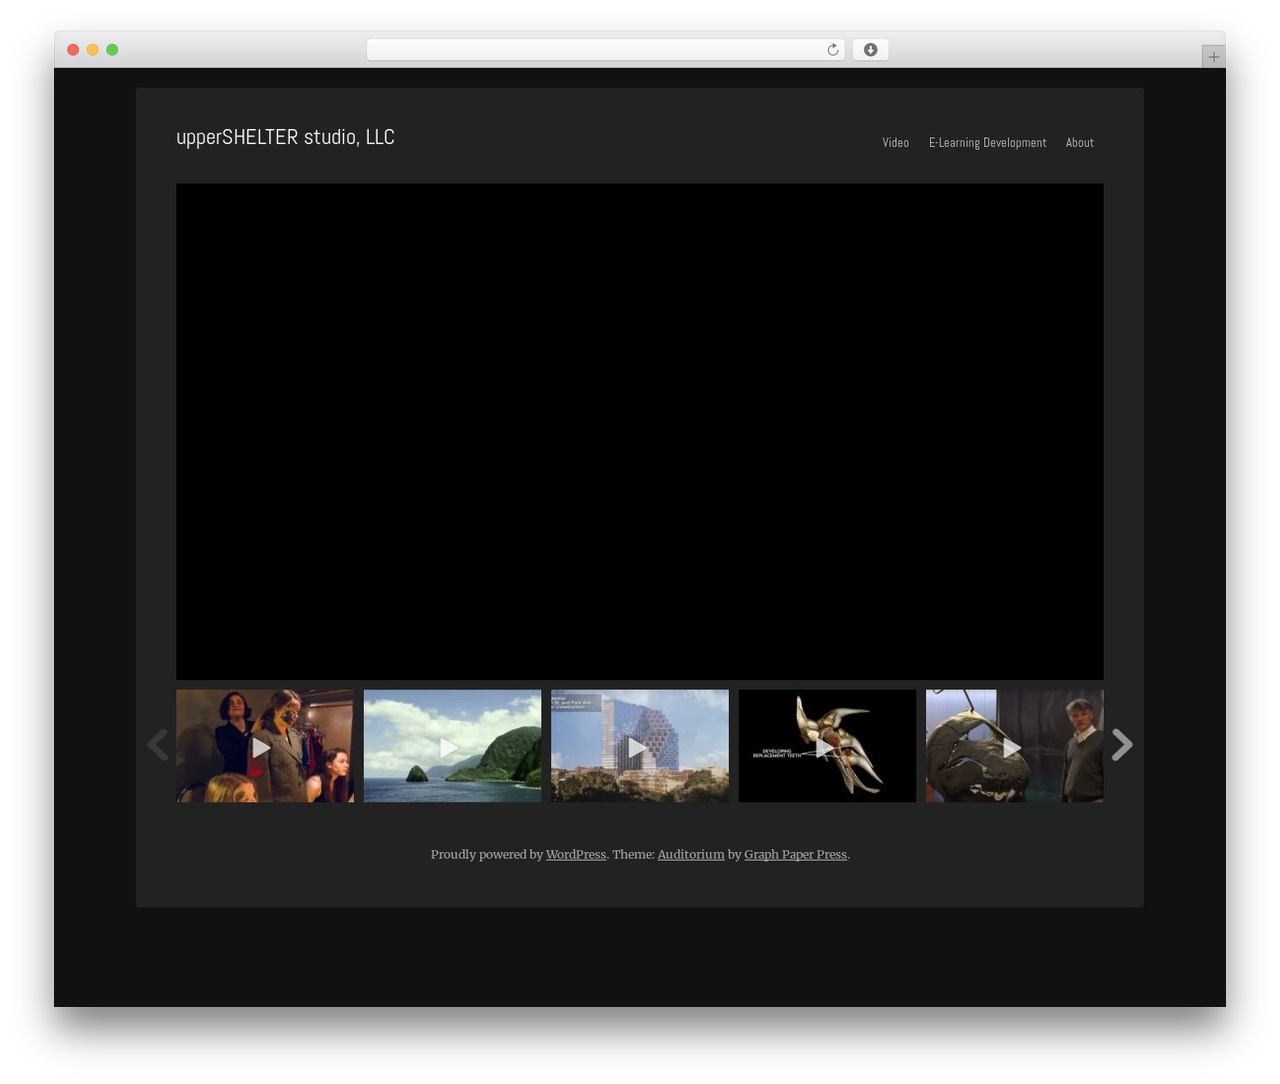Play the ocean island video thumbnail
The image size is (1280, 1084).
click(x=452, y=746)
